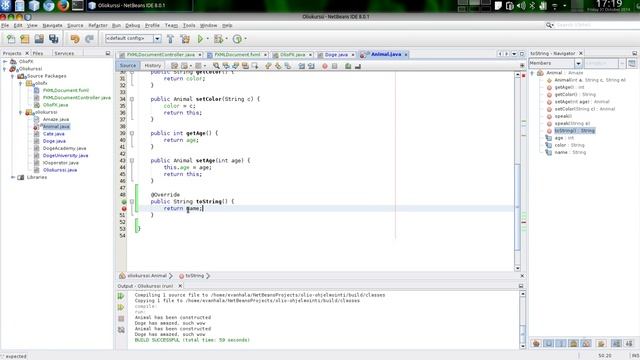Open Oliokurssi.java in Projects tree
Image resolution: width=640 pixels, height=360 pixels.
pyautogui.click(x=60, y=170)
